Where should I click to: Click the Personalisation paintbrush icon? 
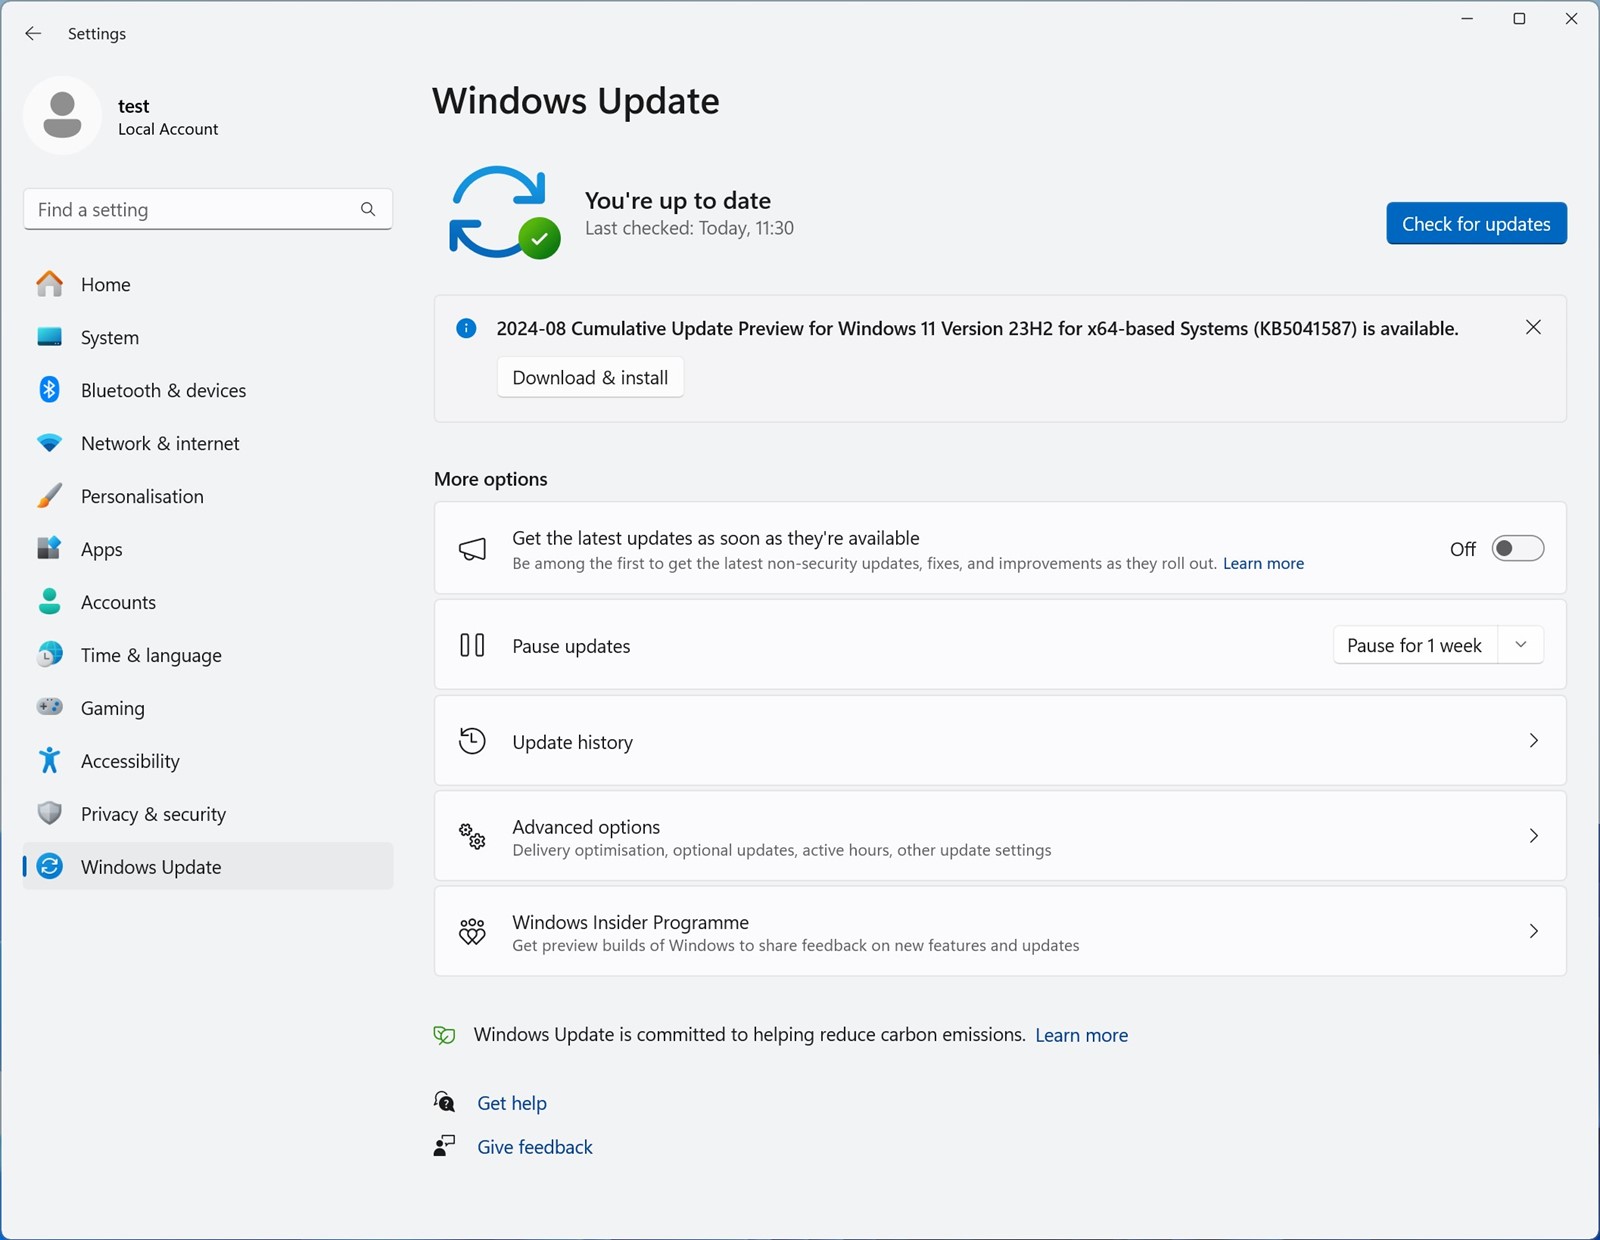coord(49,496)
